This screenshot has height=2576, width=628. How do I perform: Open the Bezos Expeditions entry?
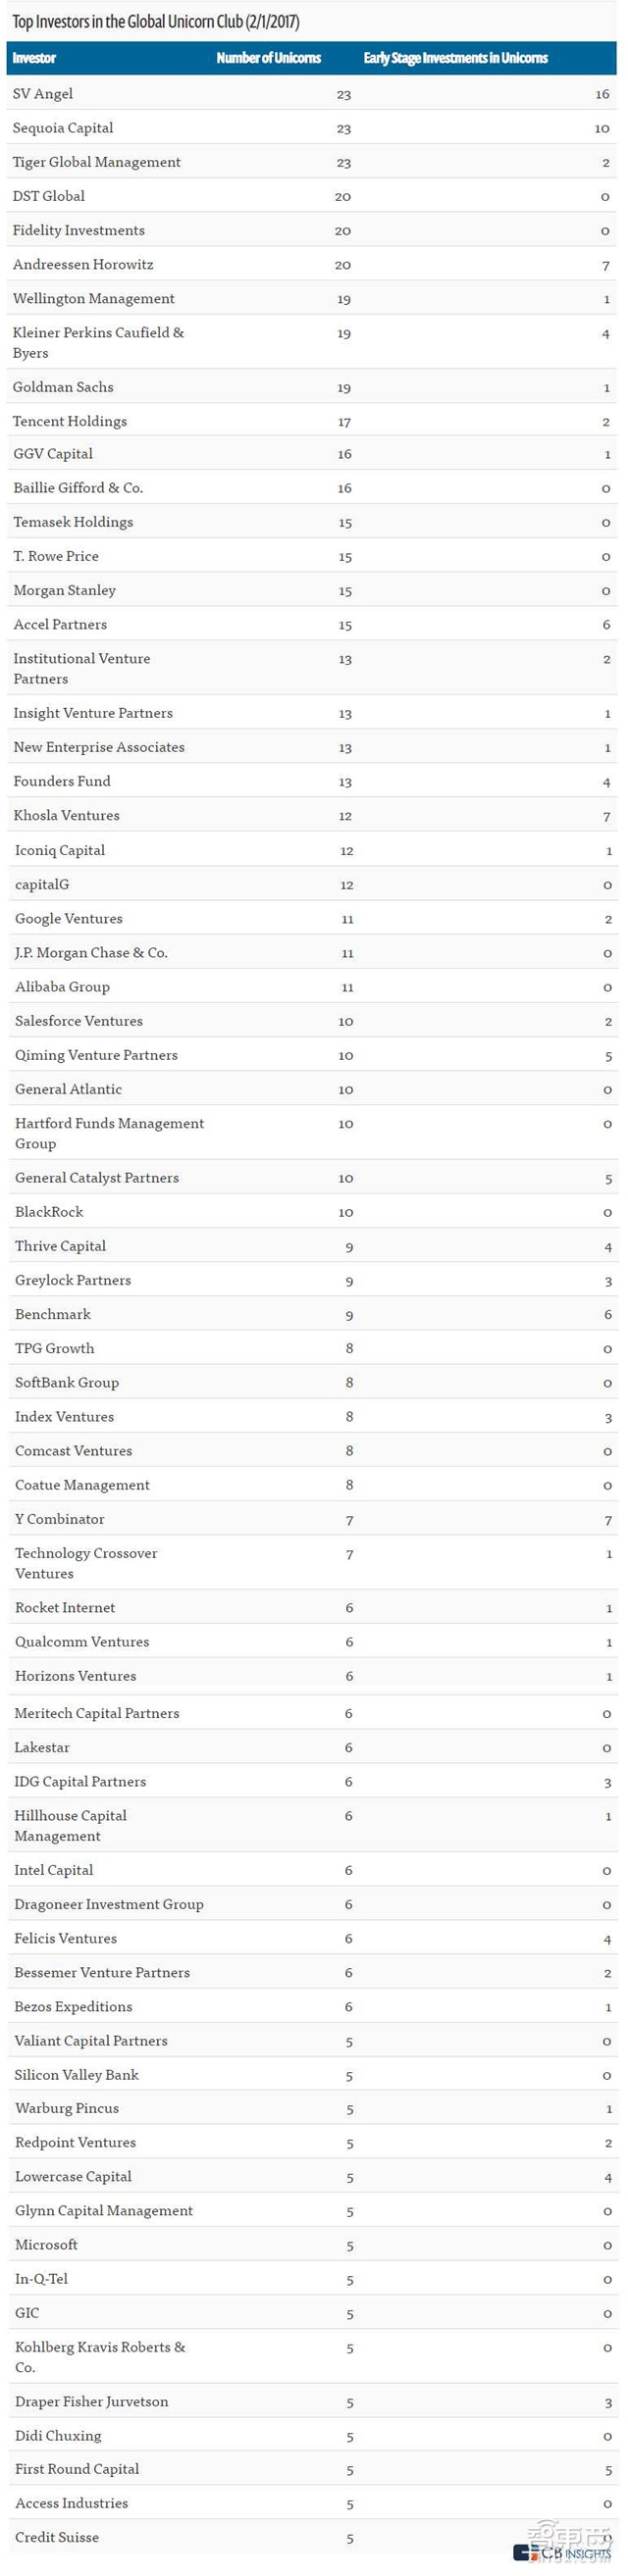[x=73, y=2007]
